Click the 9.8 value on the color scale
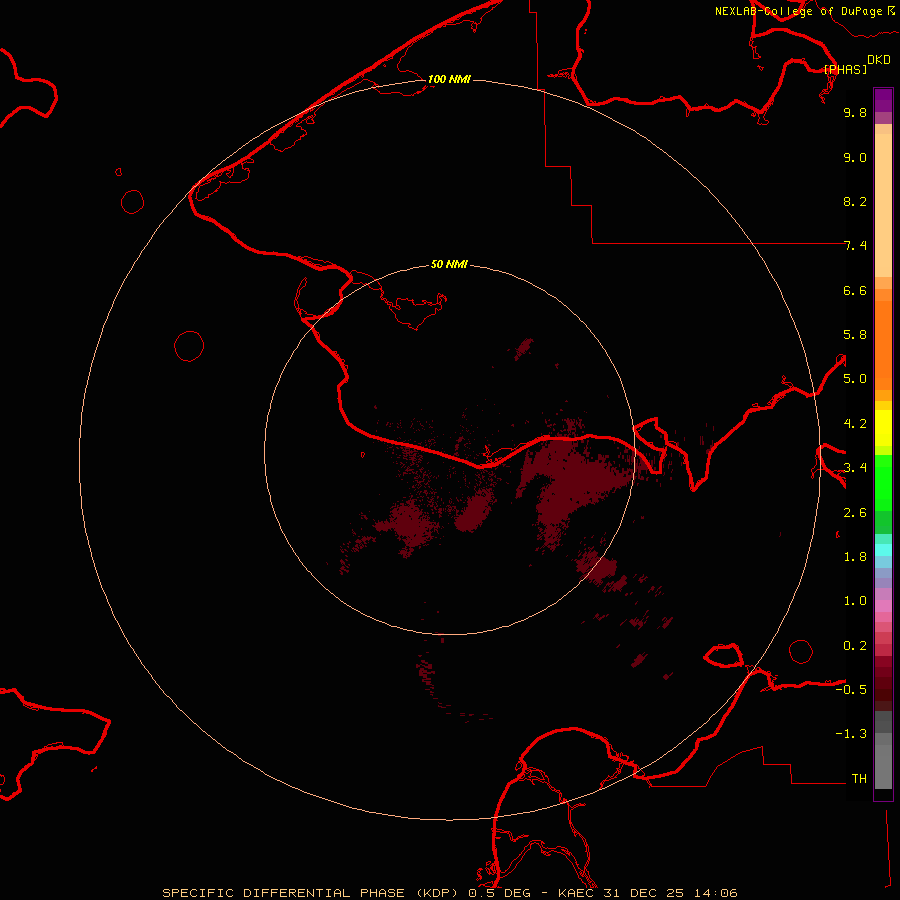This screenshot has width=900, height=900. (x=854, y=113)
